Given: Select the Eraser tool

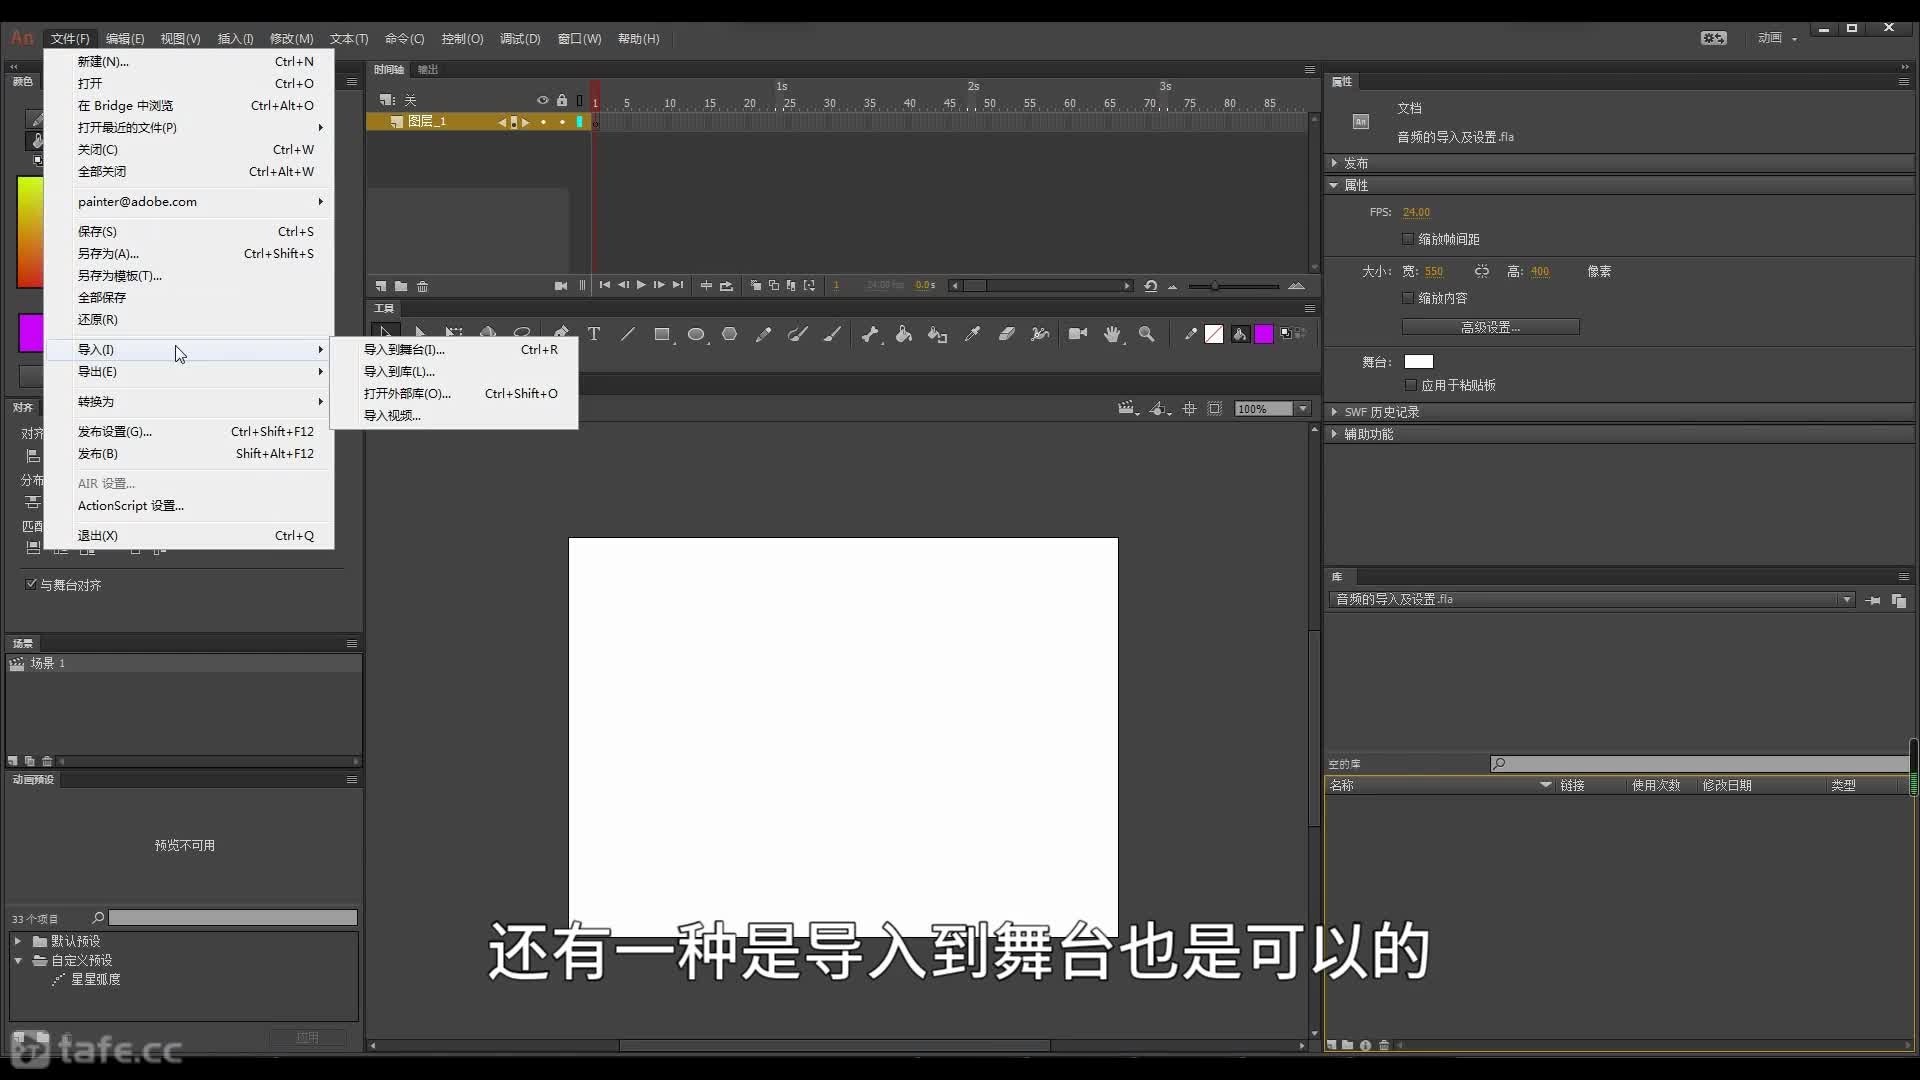Looking at the screenshot, I should point(1006,334).
